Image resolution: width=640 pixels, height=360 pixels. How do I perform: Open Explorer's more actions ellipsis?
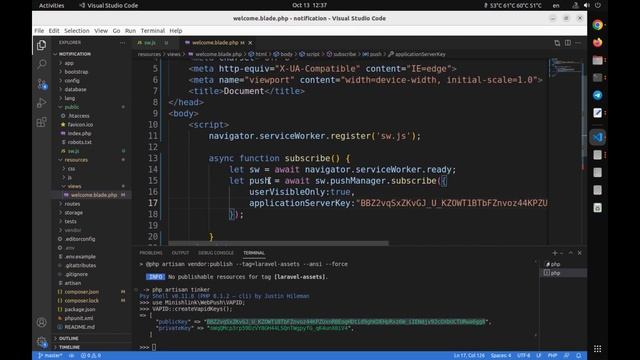[122, 42]
